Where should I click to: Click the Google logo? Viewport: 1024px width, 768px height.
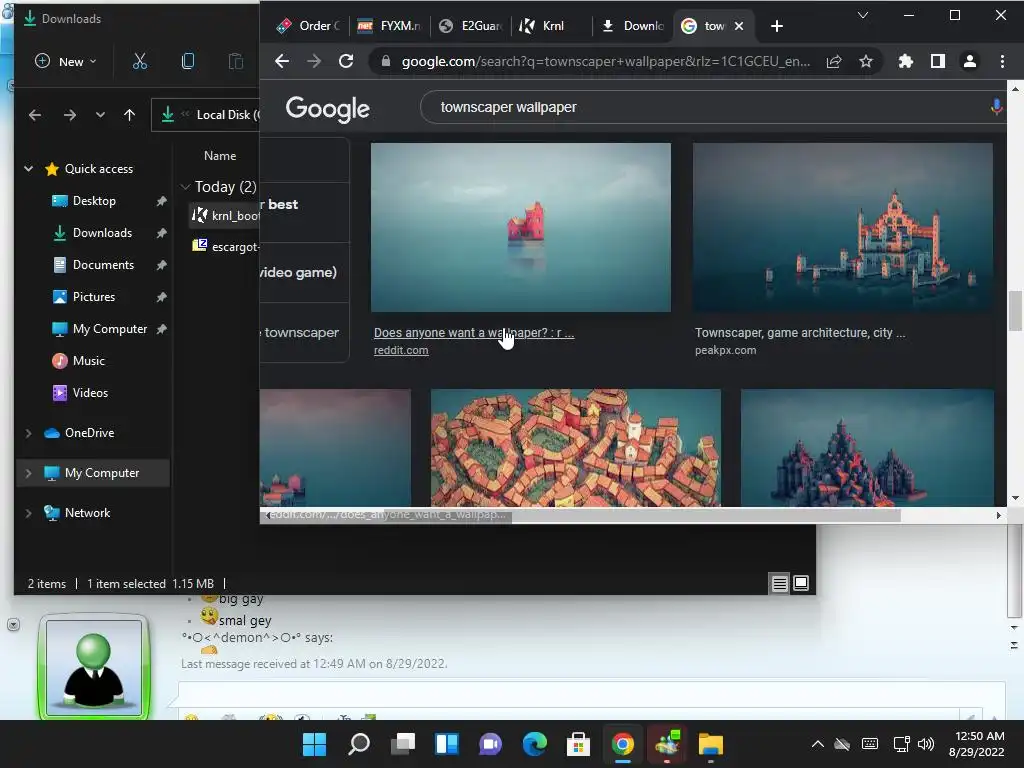(x=327, y=108)
